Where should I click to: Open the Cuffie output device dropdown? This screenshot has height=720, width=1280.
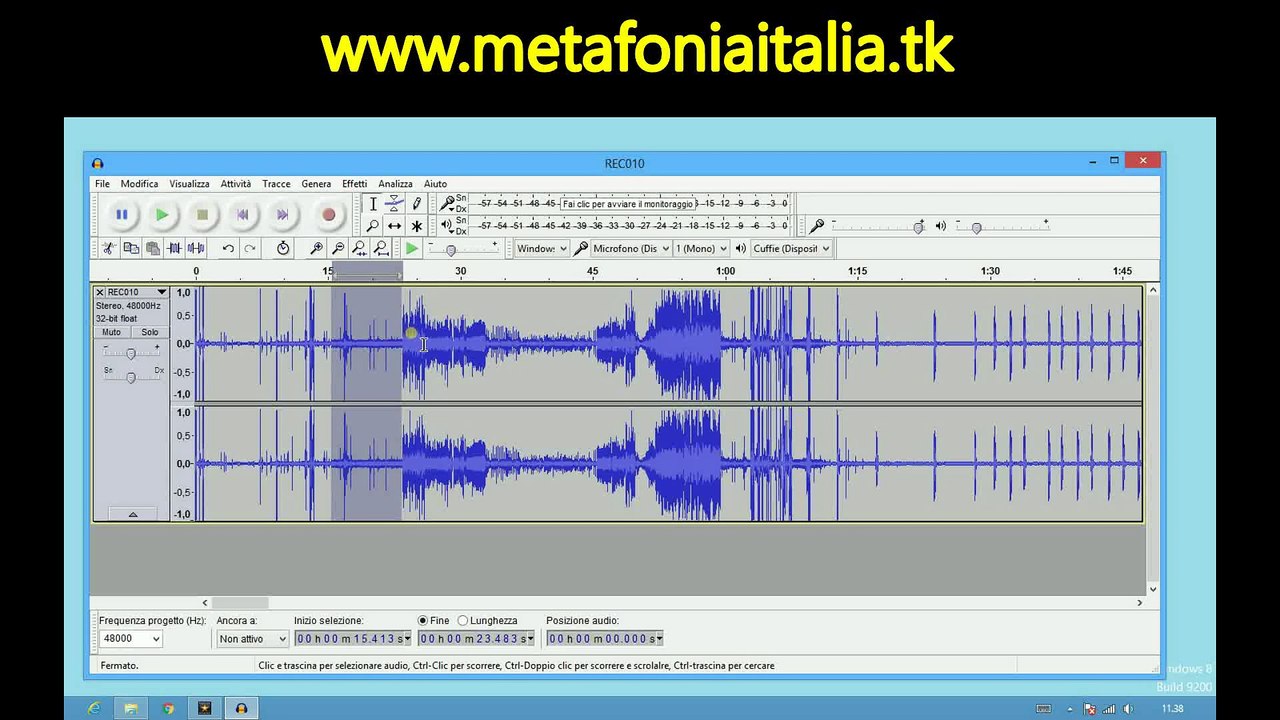click(791, 248)
